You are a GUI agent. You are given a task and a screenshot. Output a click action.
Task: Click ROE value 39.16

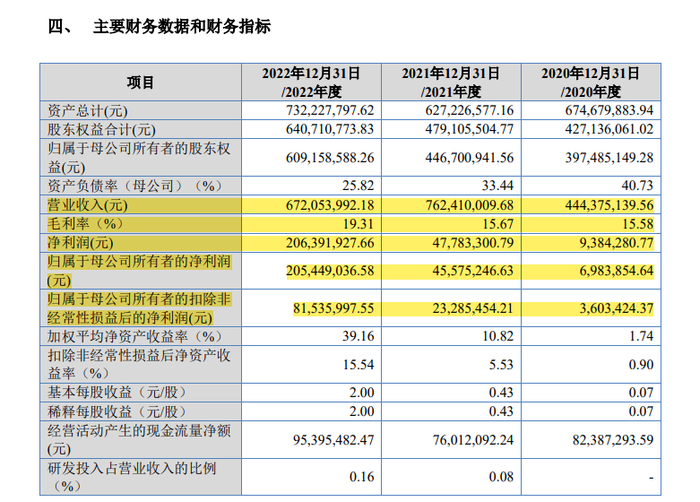(358, 336)
